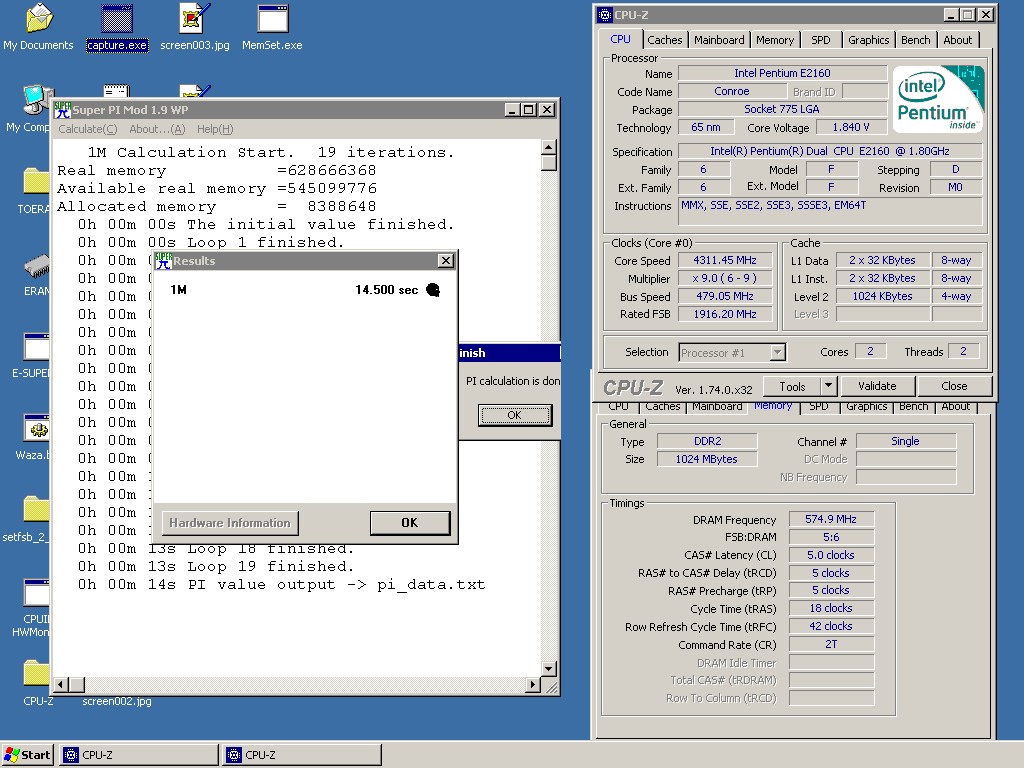Viewport: 1024px width, 768px height.
Task: Switch to first CPU-Z taskbar button
Action: coord(139,755)
